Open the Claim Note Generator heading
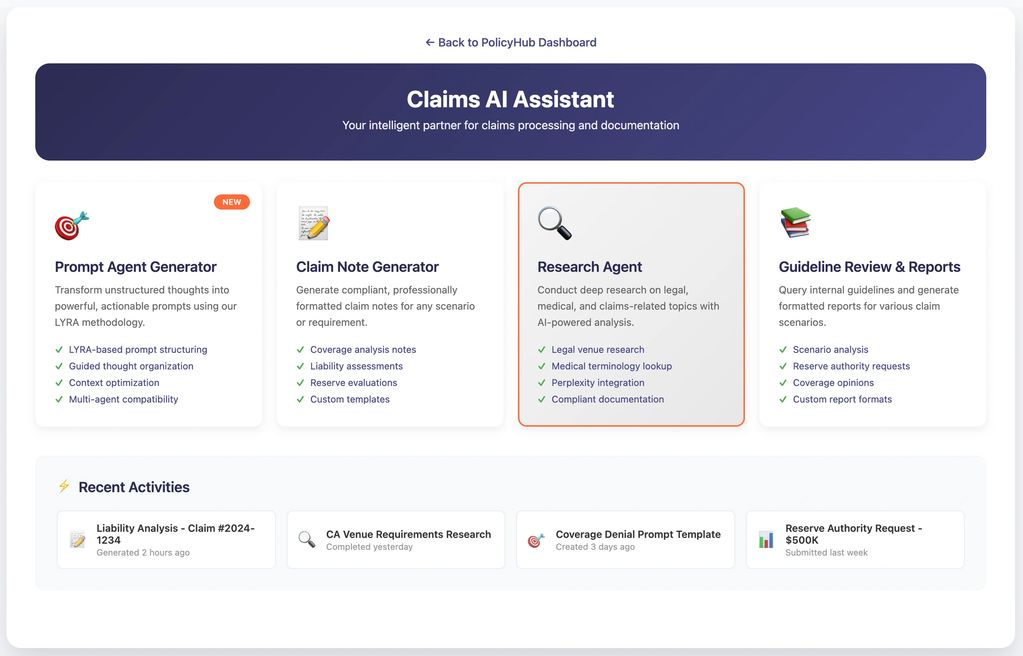 [367, 267]
